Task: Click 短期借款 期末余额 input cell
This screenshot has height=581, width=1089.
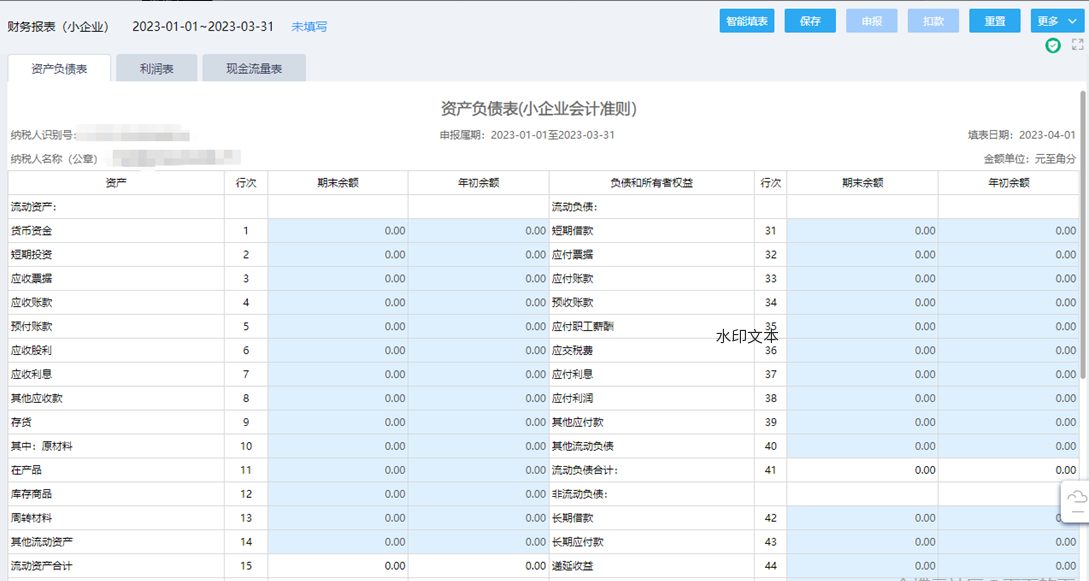Action: (x=861, y=231)
